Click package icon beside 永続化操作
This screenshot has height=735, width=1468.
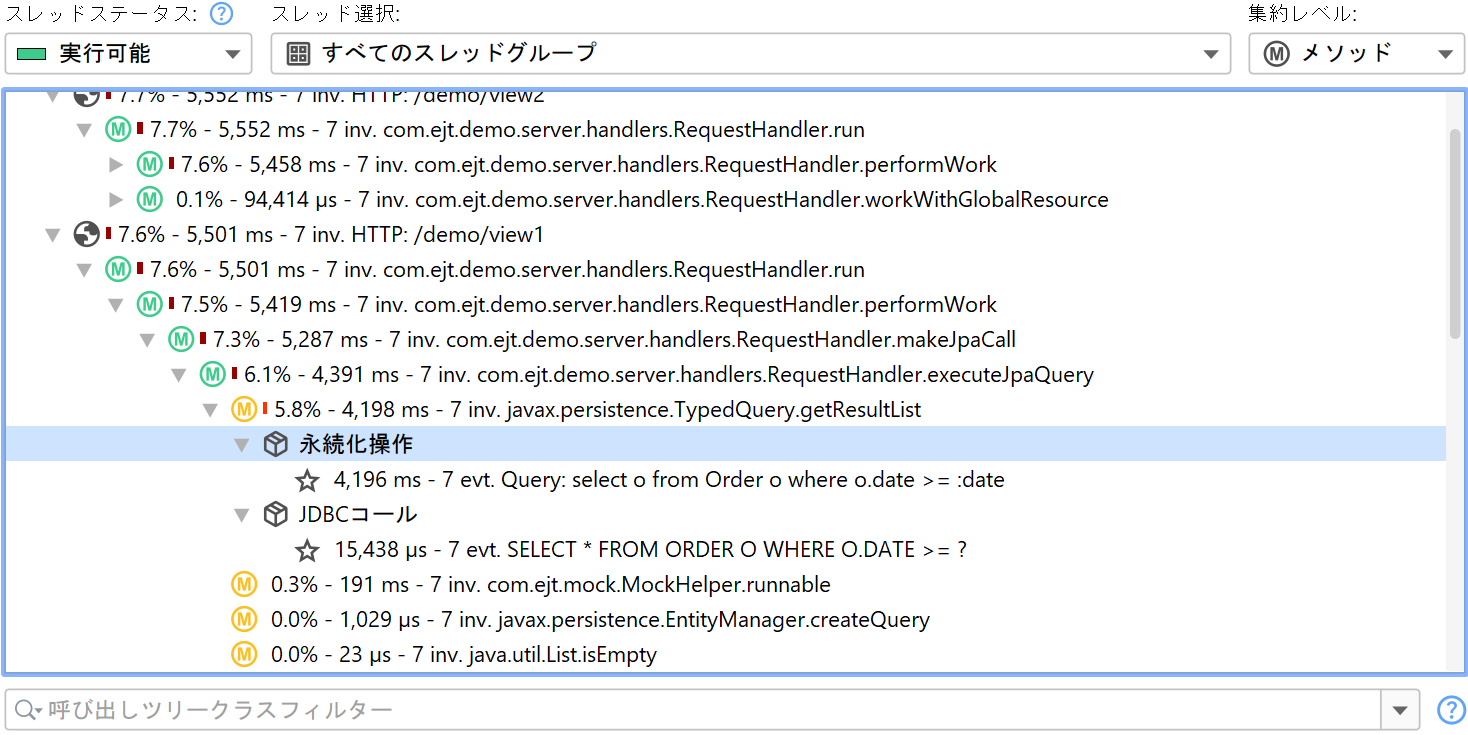point(276,445)
